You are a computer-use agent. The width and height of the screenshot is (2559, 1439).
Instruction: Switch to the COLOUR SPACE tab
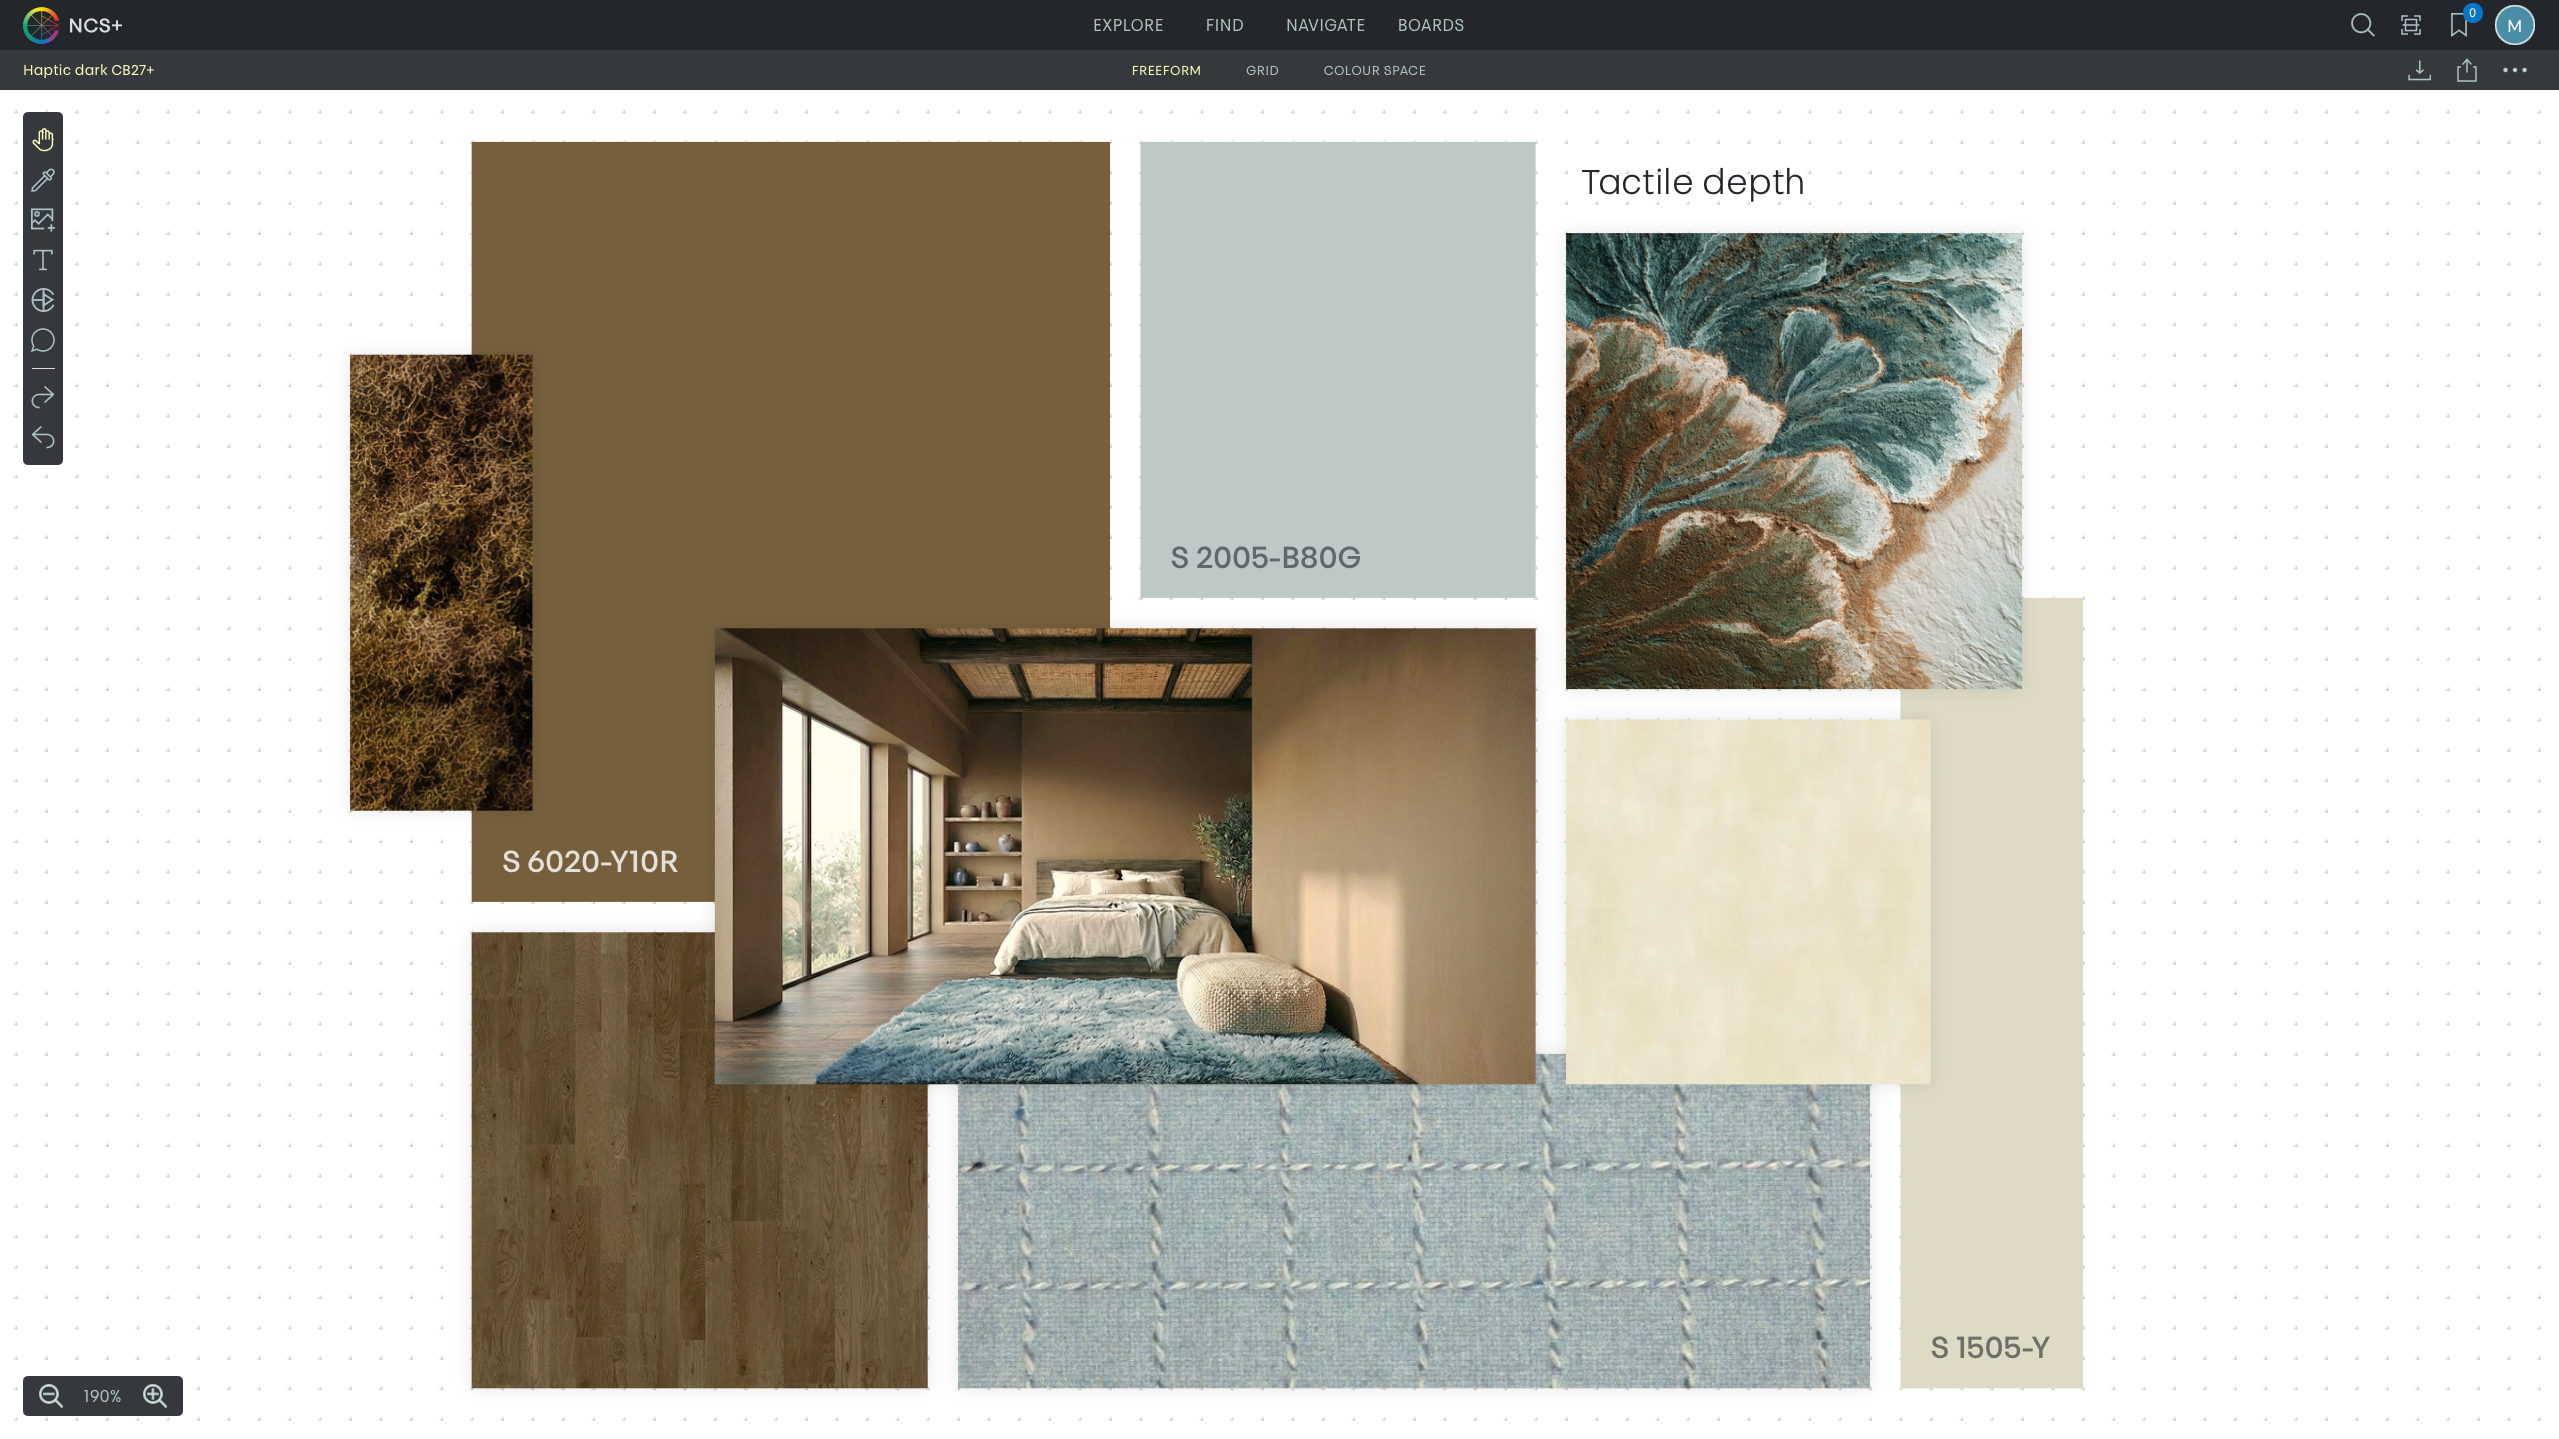(x=1375, y=70)
